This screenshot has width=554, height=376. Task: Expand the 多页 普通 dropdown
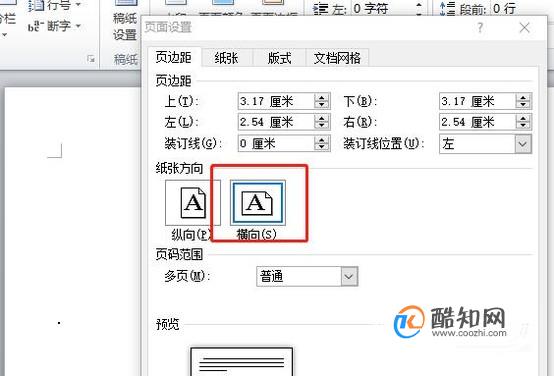coord(349,276)
